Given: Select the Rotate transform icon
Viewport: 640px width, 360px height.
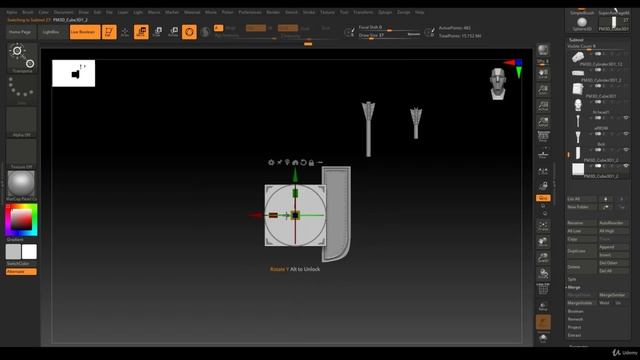Looking at the screenshot, I should [173, 32].
